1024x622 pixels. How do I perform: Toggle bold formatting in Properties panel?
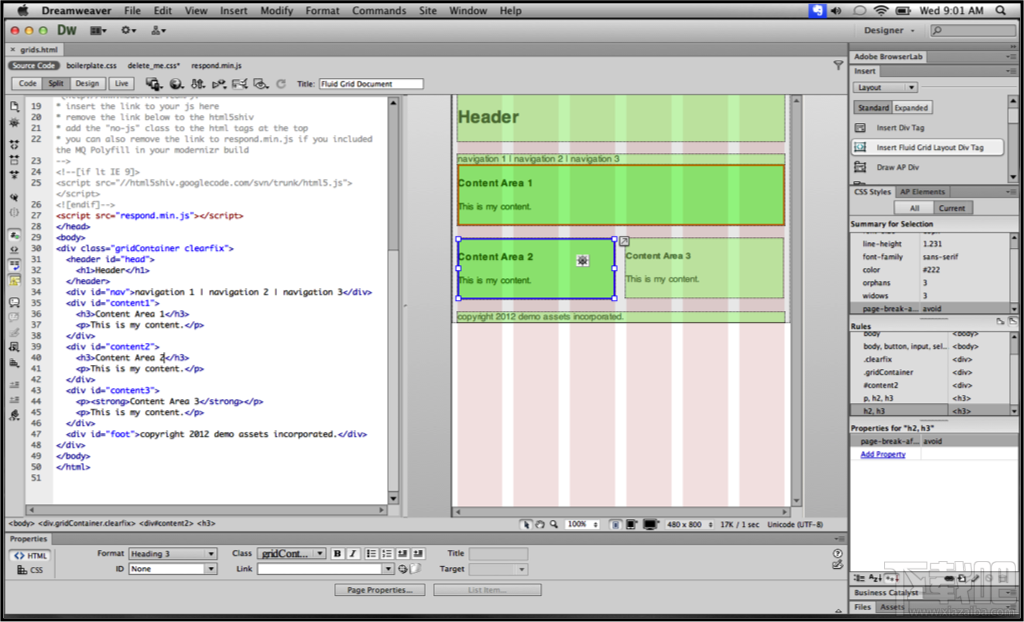tap(335, 552)
